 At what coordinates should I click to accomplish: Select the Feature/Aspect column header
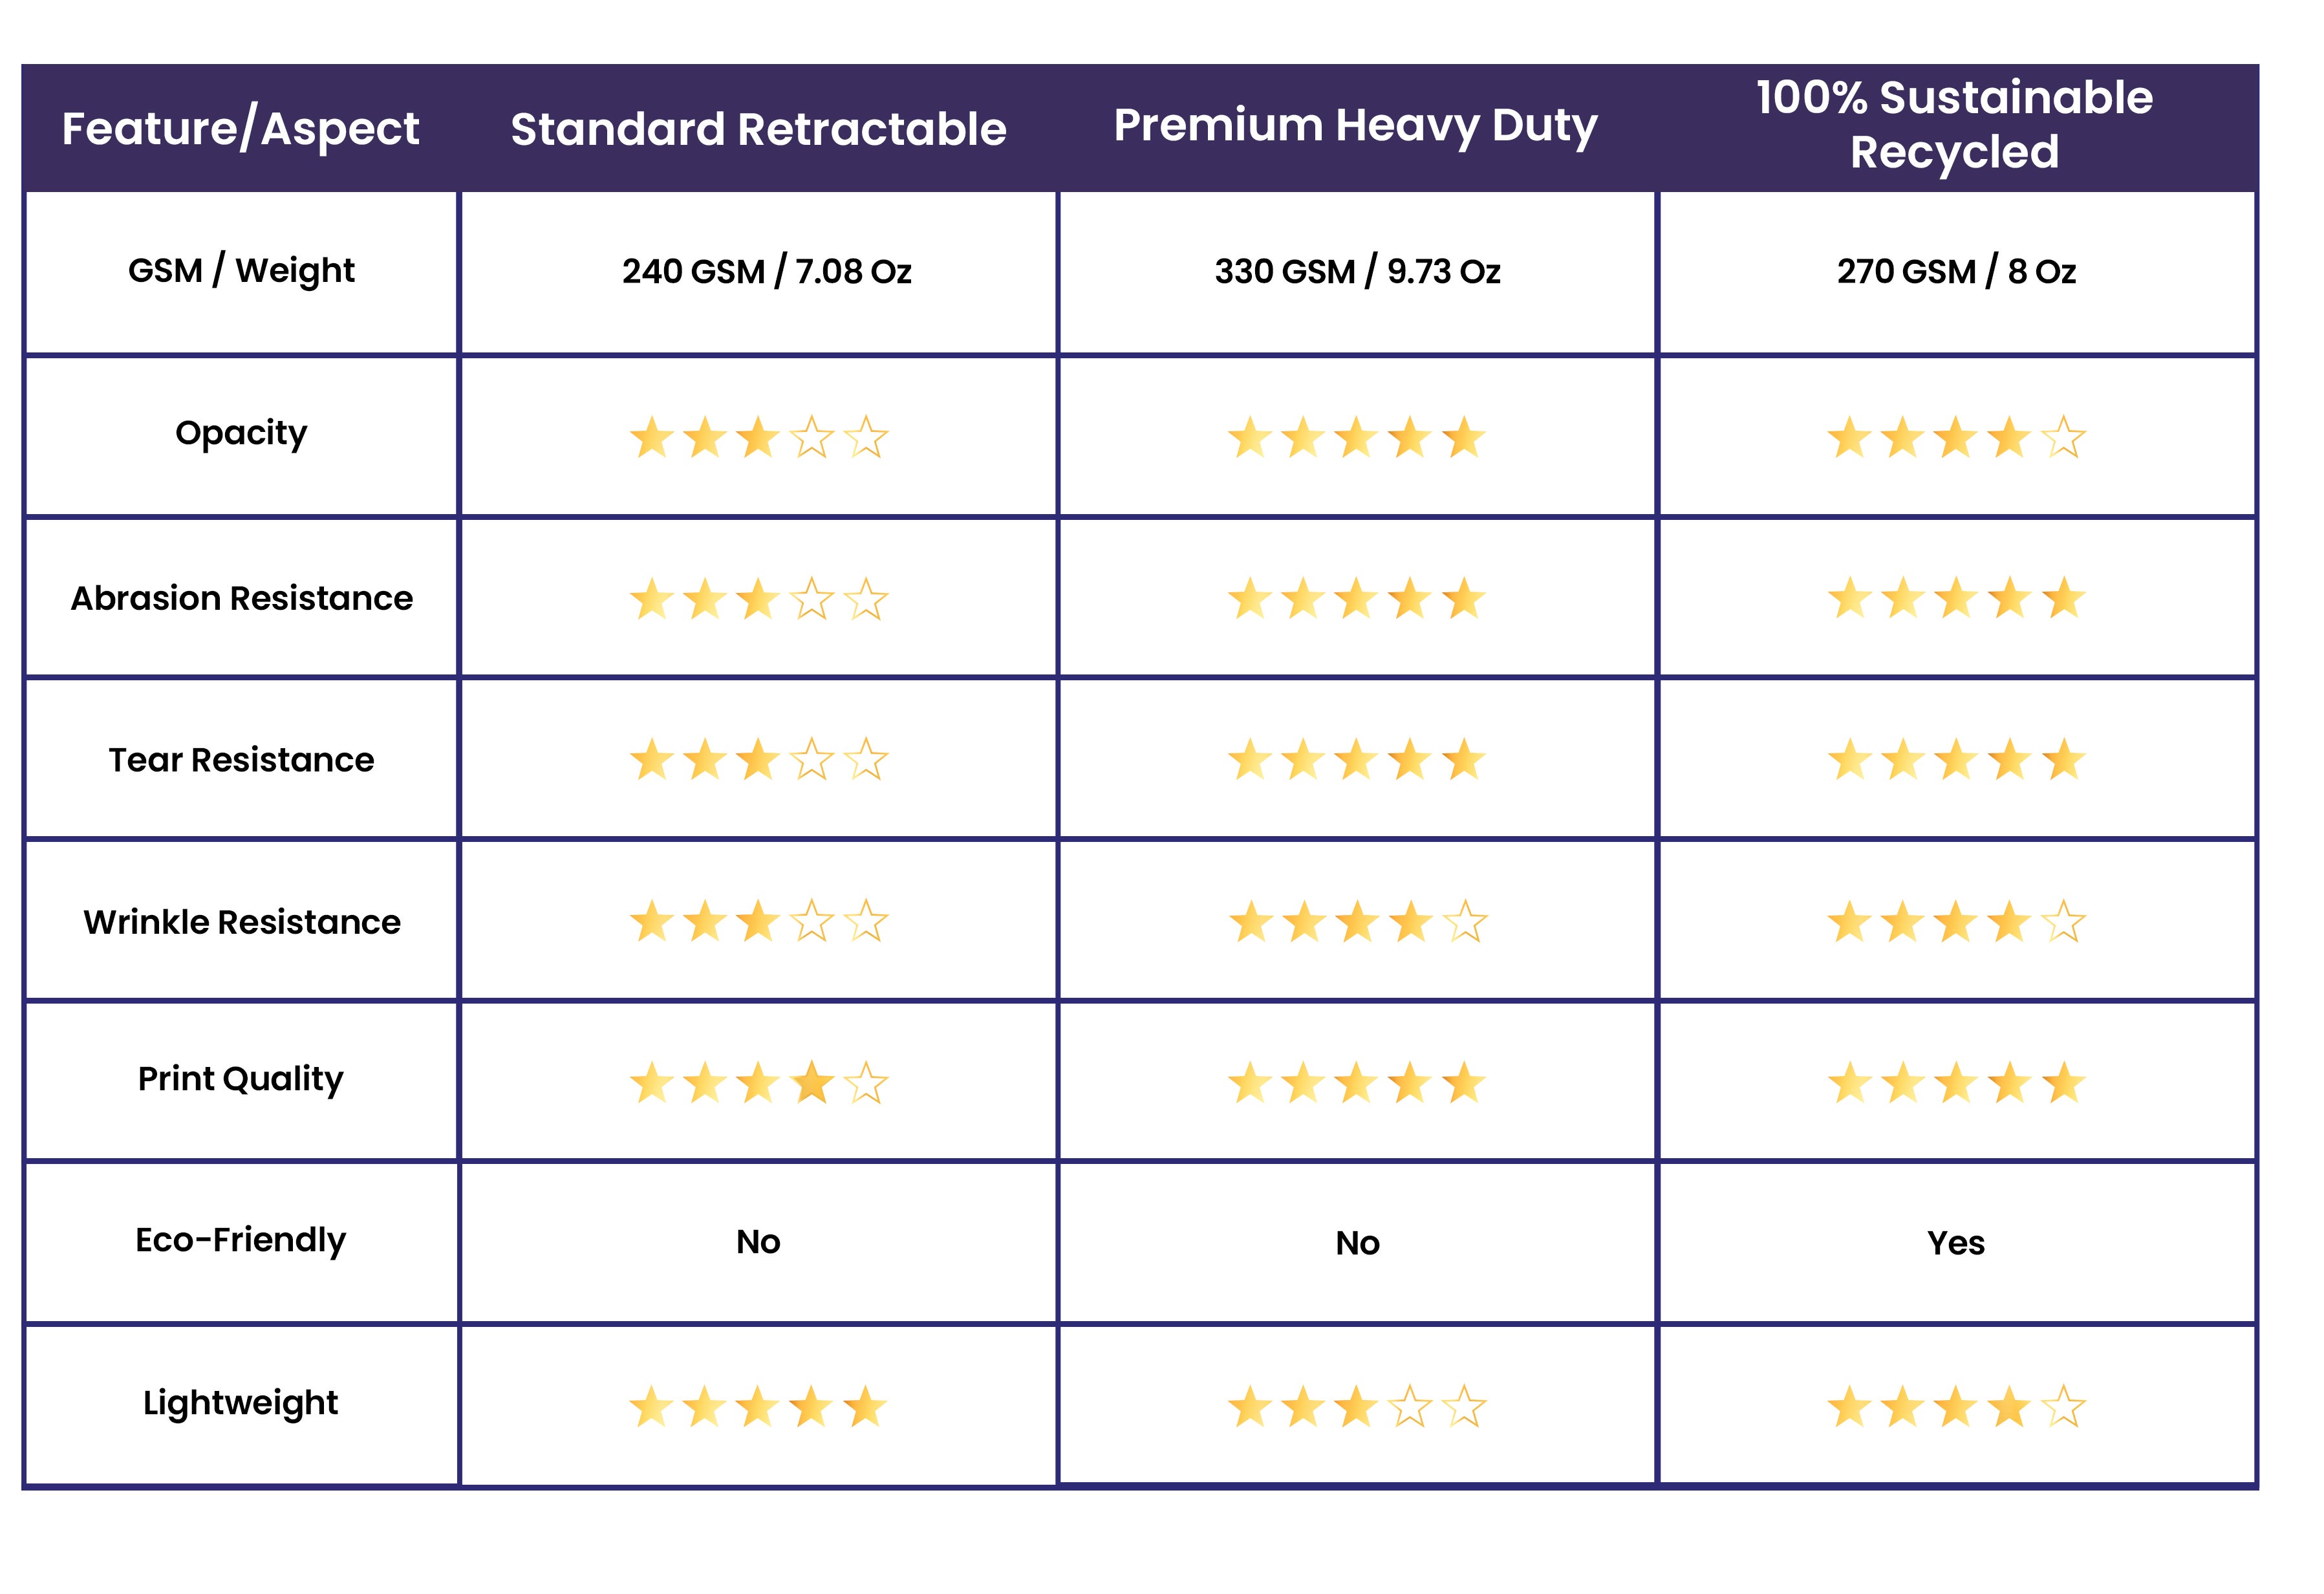241,129
